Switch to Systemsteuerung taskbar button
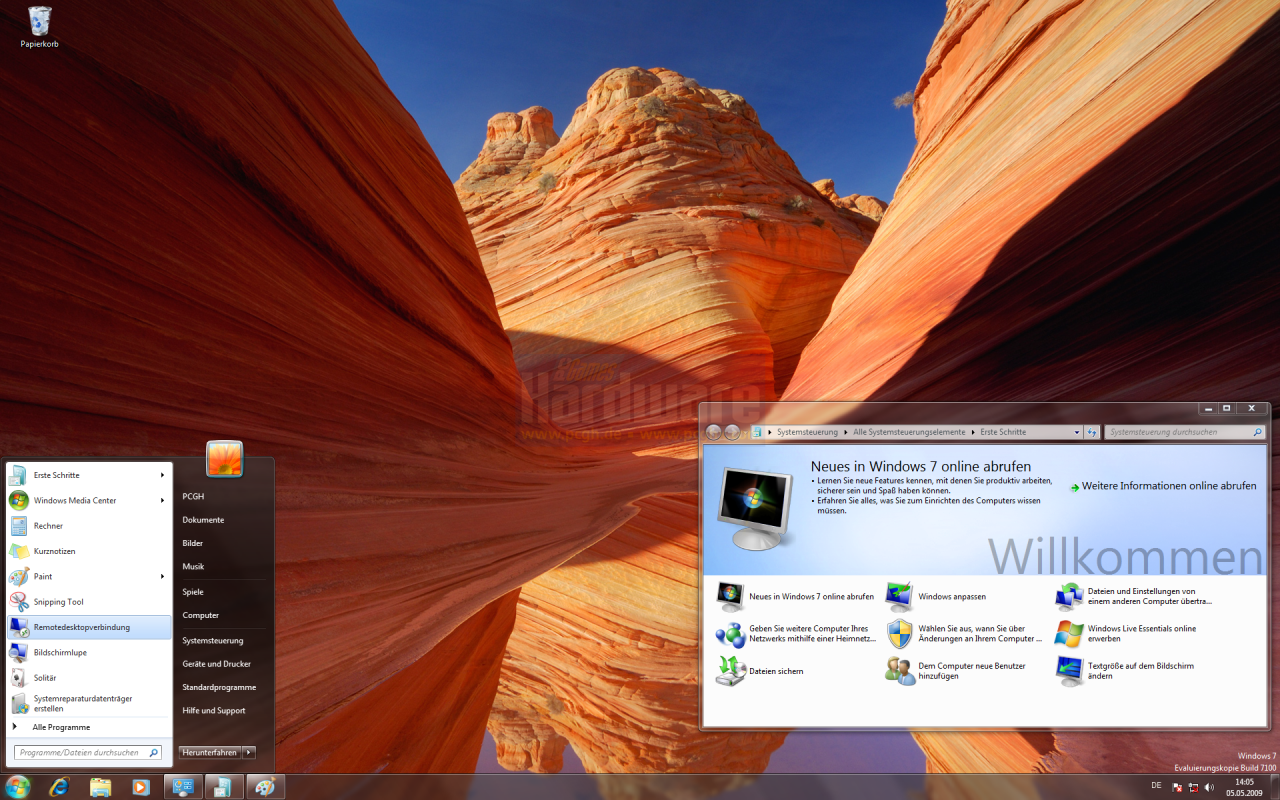 (x=183, y=787)
